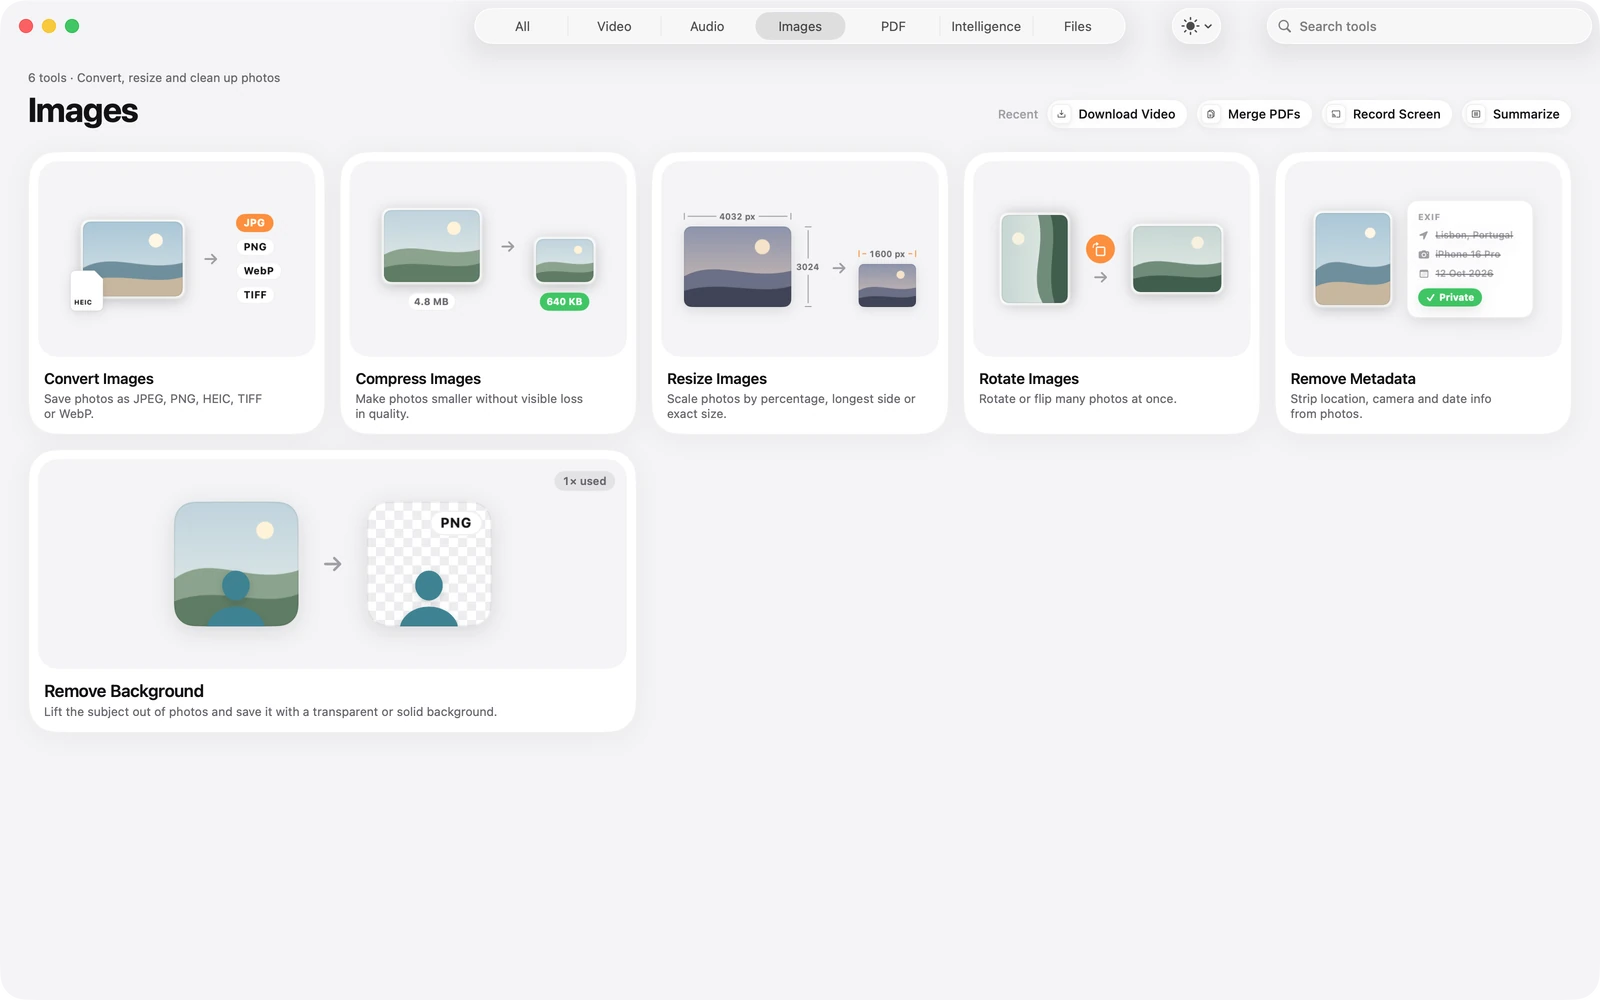1600x1000 pixels.
Task: Click the TIFF format label
Action: 255,295
